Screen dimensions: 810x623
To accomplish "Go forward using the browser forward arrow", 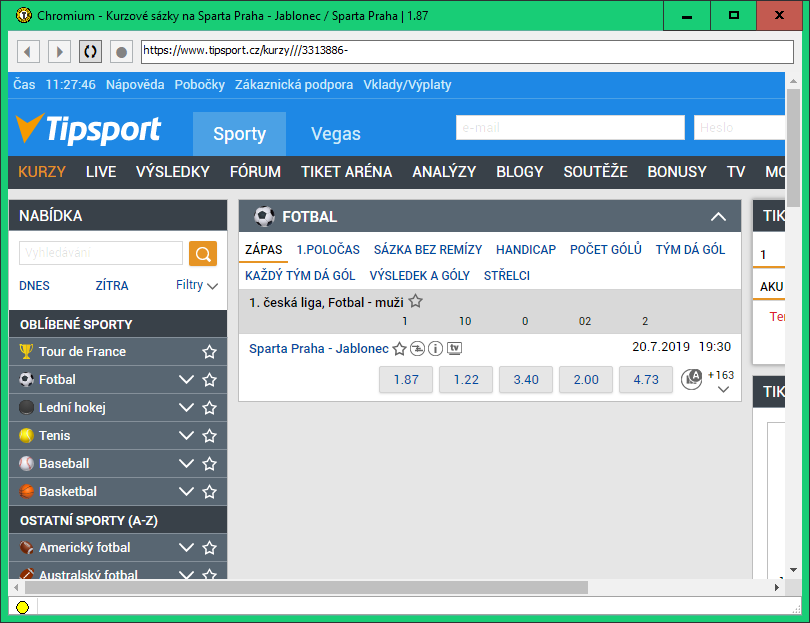I will tap(59, 52).
